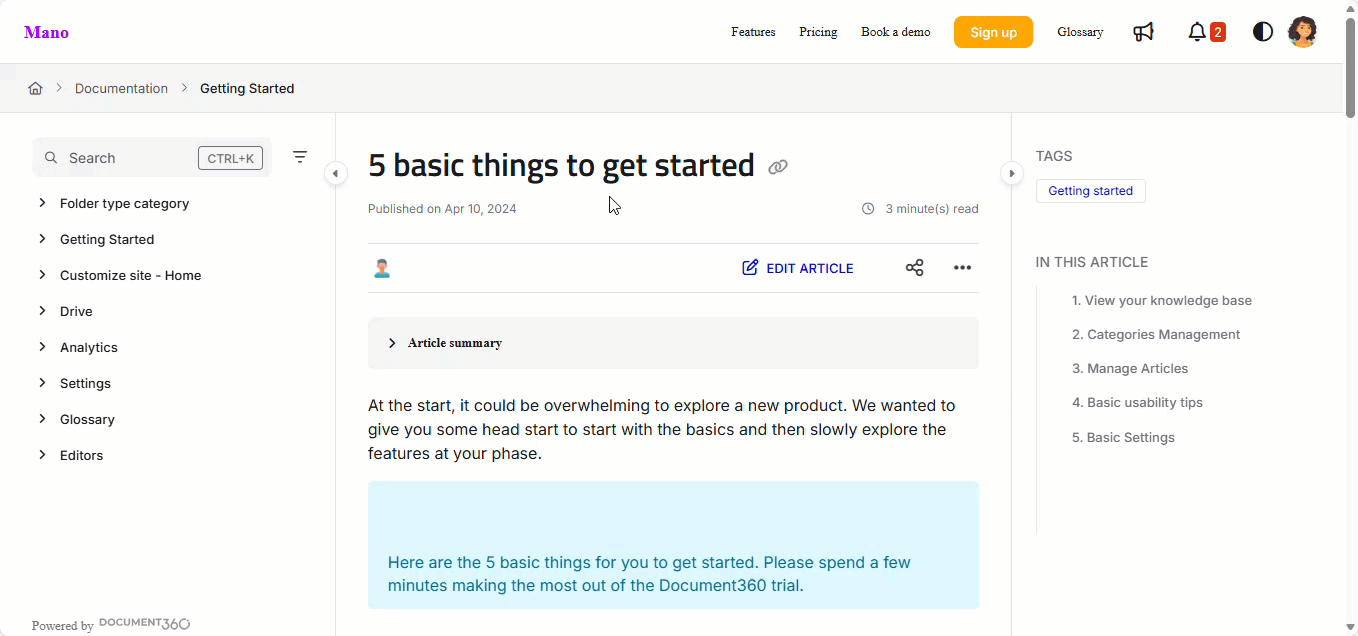Click the home breadcrumb icon
The width and height of the screenshot is (1358, 636).
pos(35,88)
